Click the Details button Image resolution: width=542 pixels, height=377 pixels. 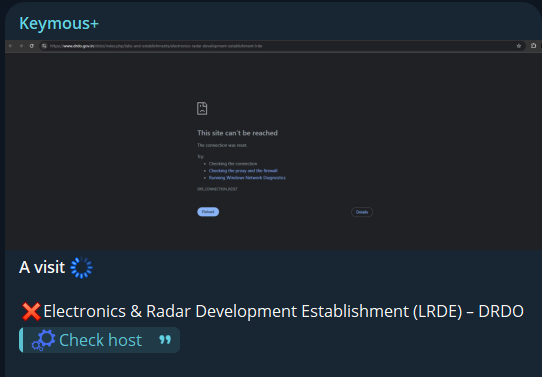[362, 212]
